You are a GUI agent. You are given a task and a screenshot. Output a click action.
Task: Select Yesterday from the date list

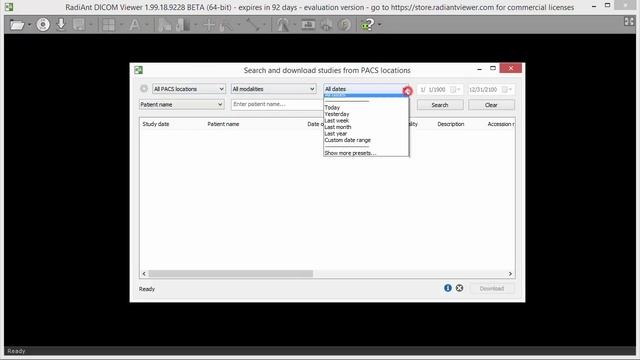pos(337,114)
